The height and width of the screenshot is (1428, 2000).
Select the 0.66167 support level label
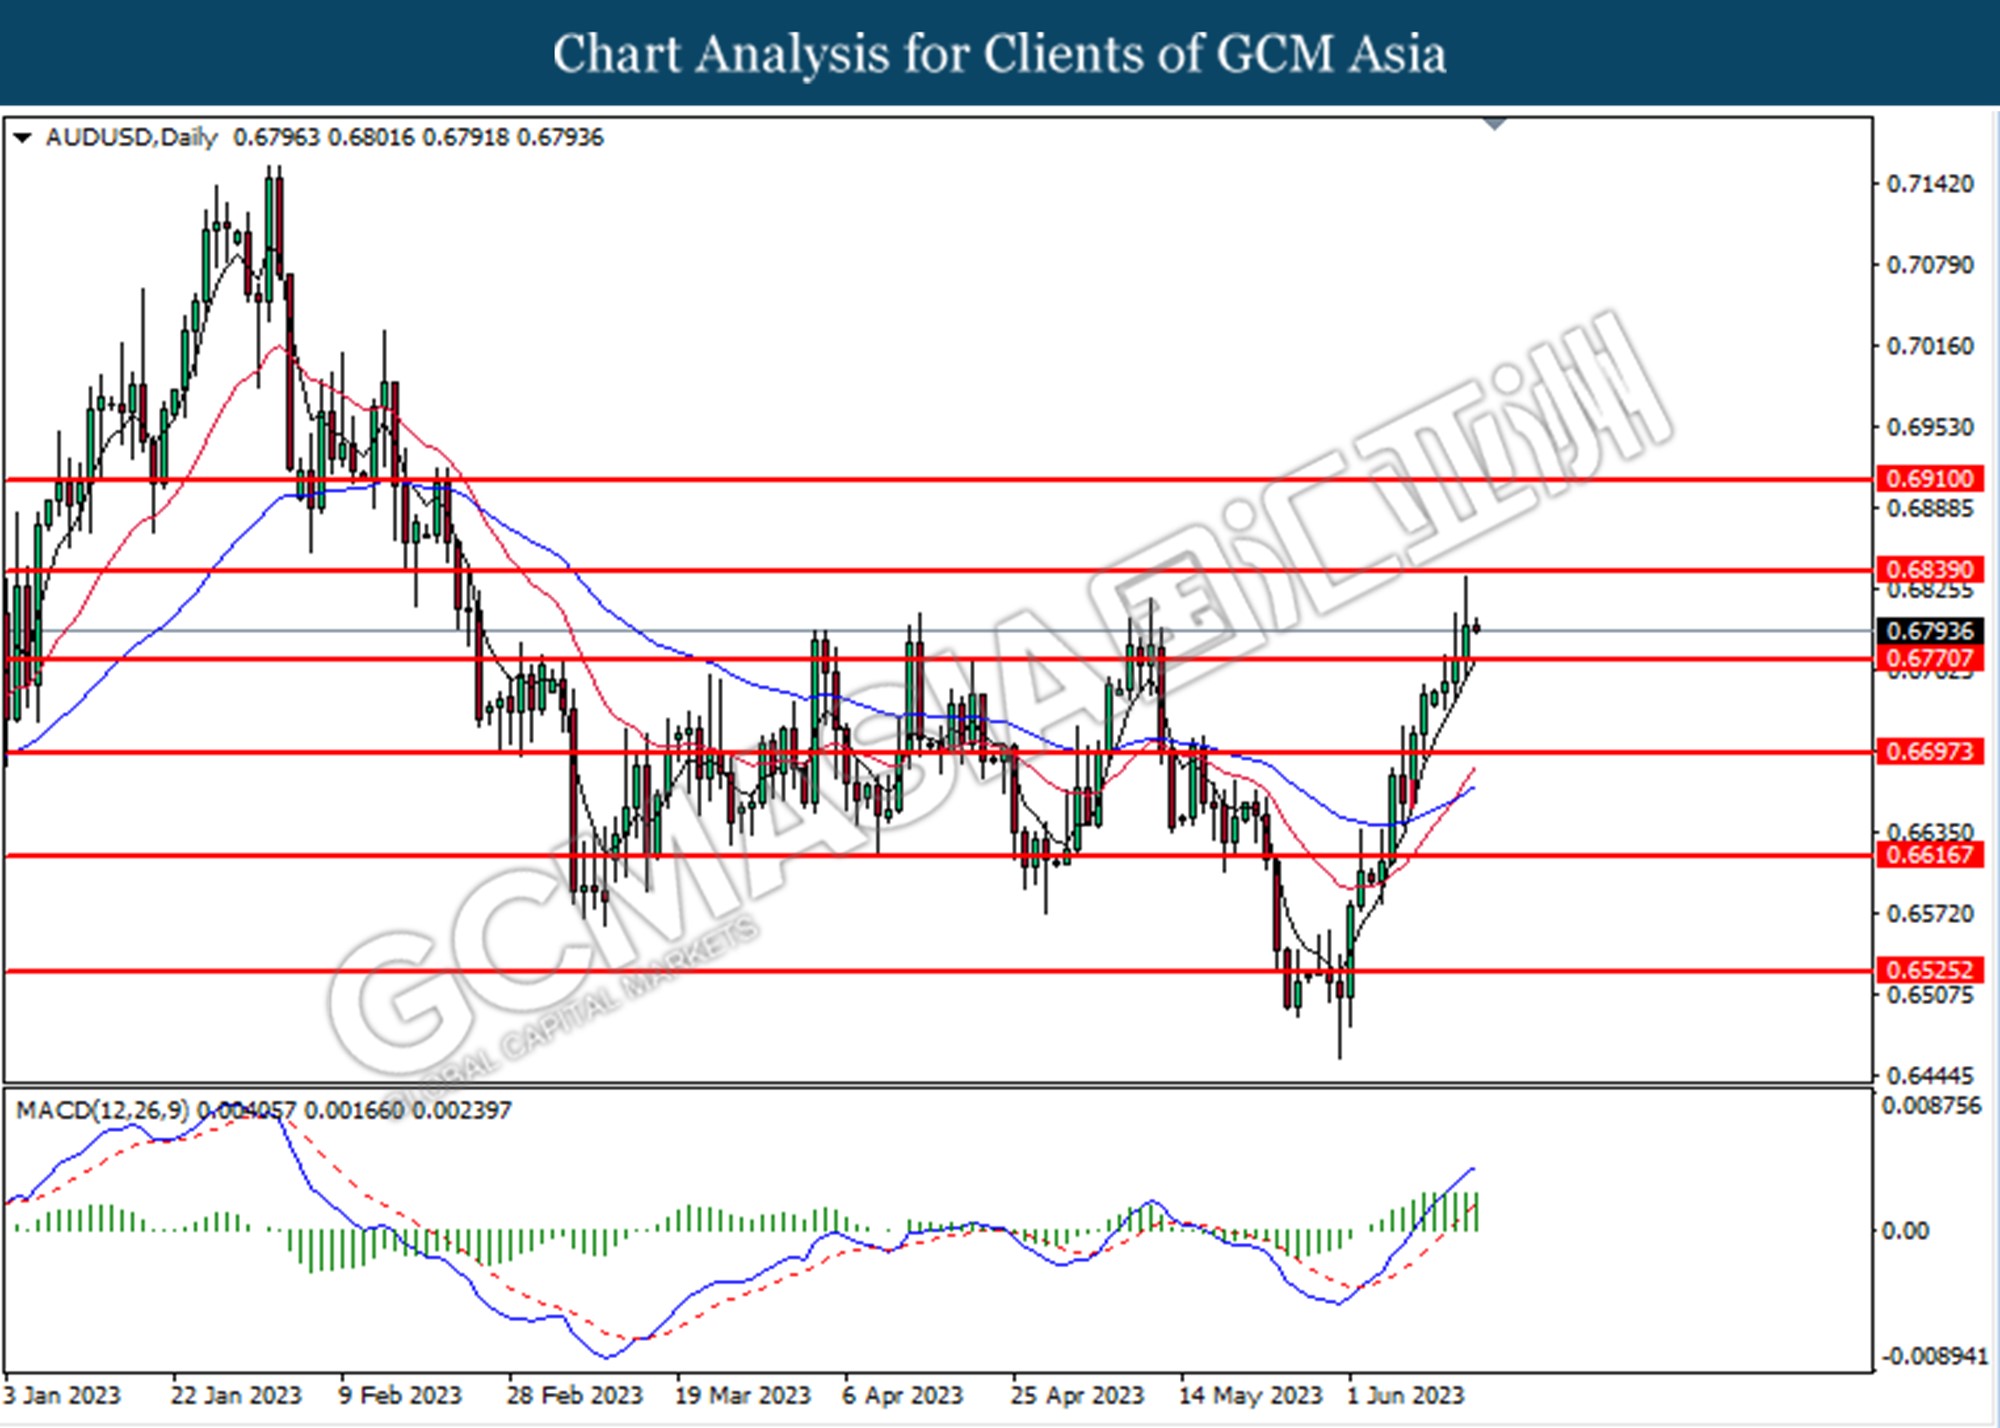point(1929,855)
